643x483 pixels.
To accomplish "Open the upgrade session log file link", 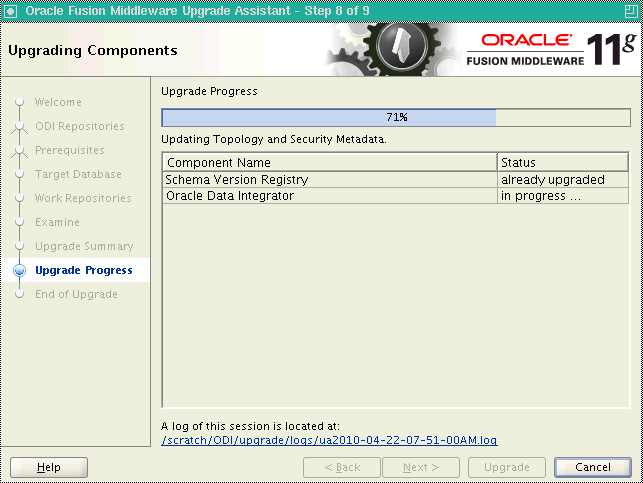I will click(x=329, y=440).
